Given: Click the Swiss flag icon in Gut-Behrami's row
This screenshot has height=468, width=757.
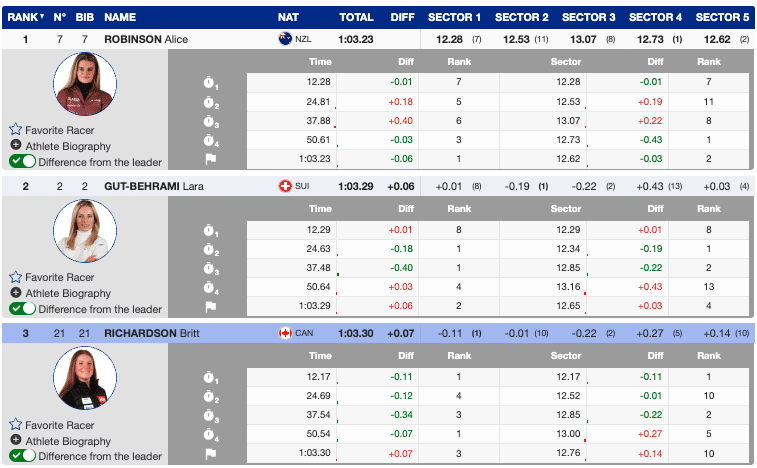Looking at the screenshot, I should point(285,186).
